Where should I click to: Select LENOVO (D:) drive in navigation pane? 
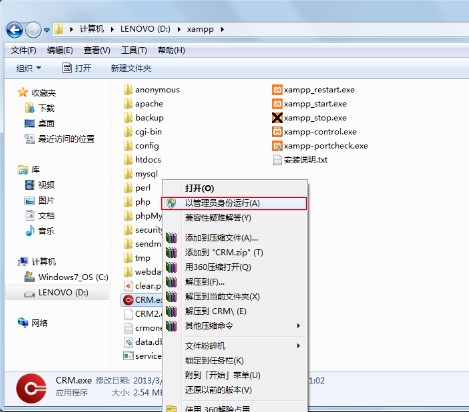[56, 293]
